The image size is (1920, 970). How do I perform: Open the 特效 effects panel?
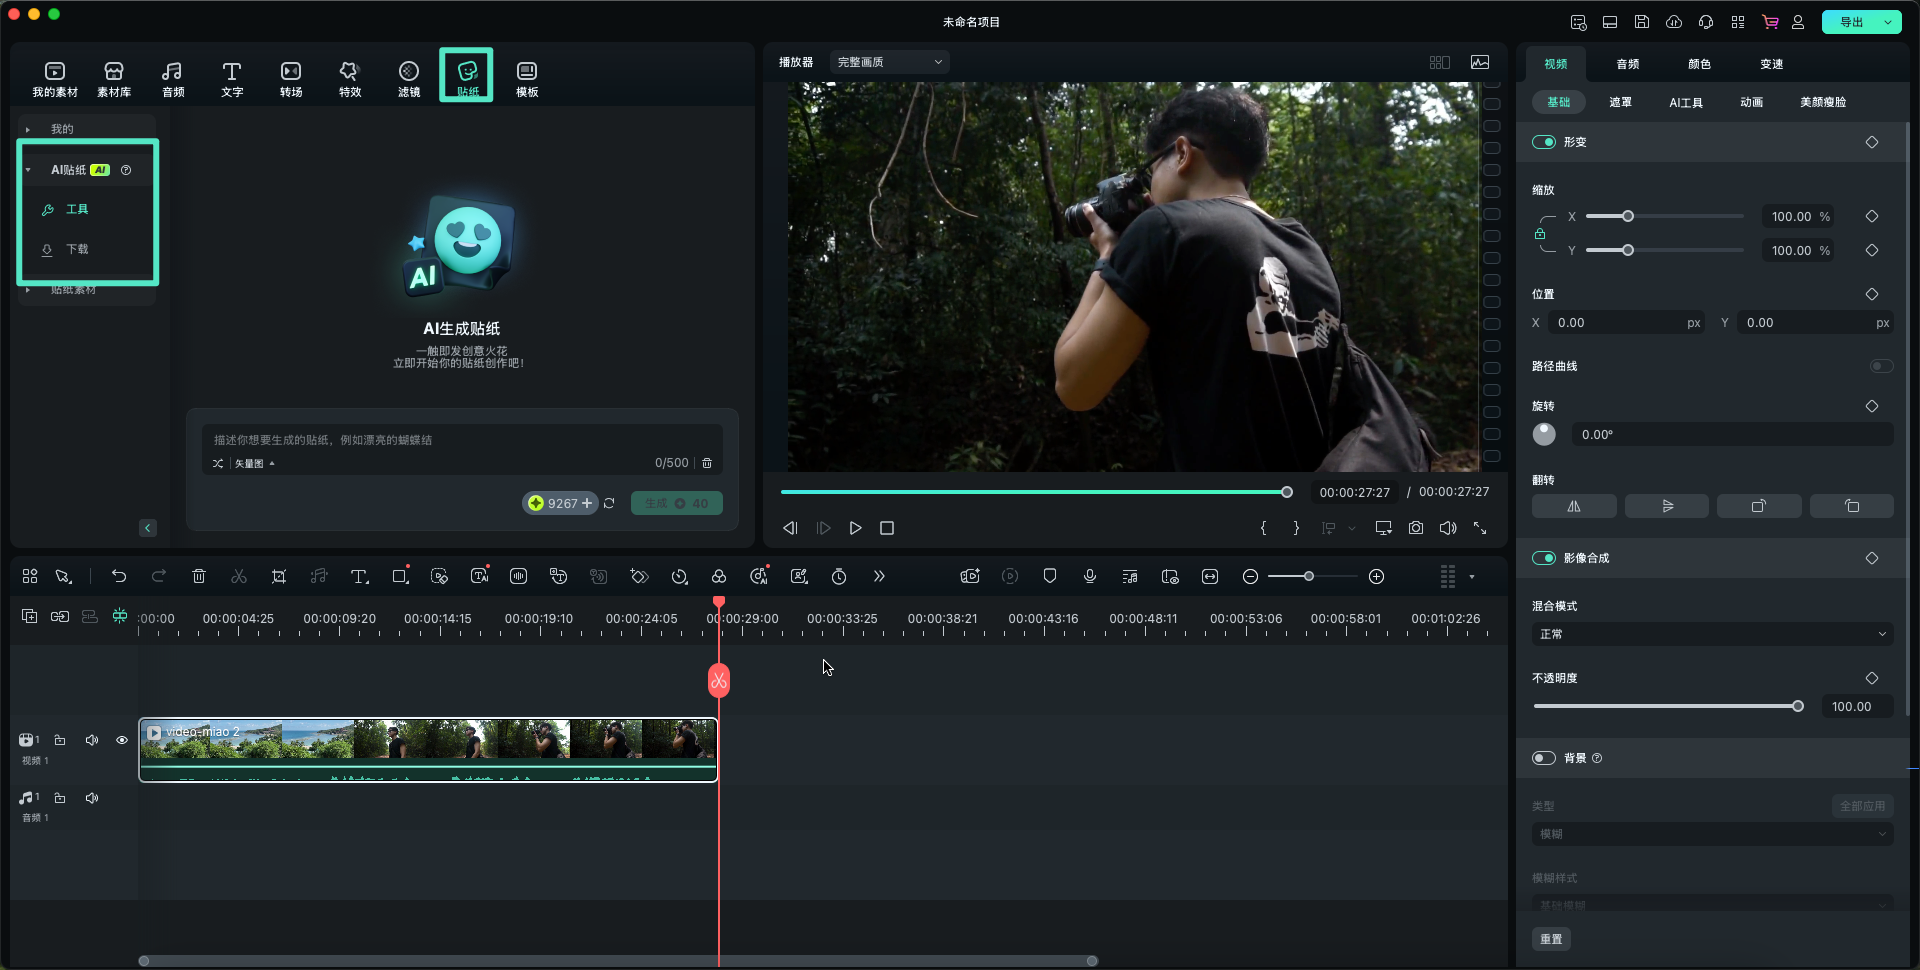tap(349, 78)
